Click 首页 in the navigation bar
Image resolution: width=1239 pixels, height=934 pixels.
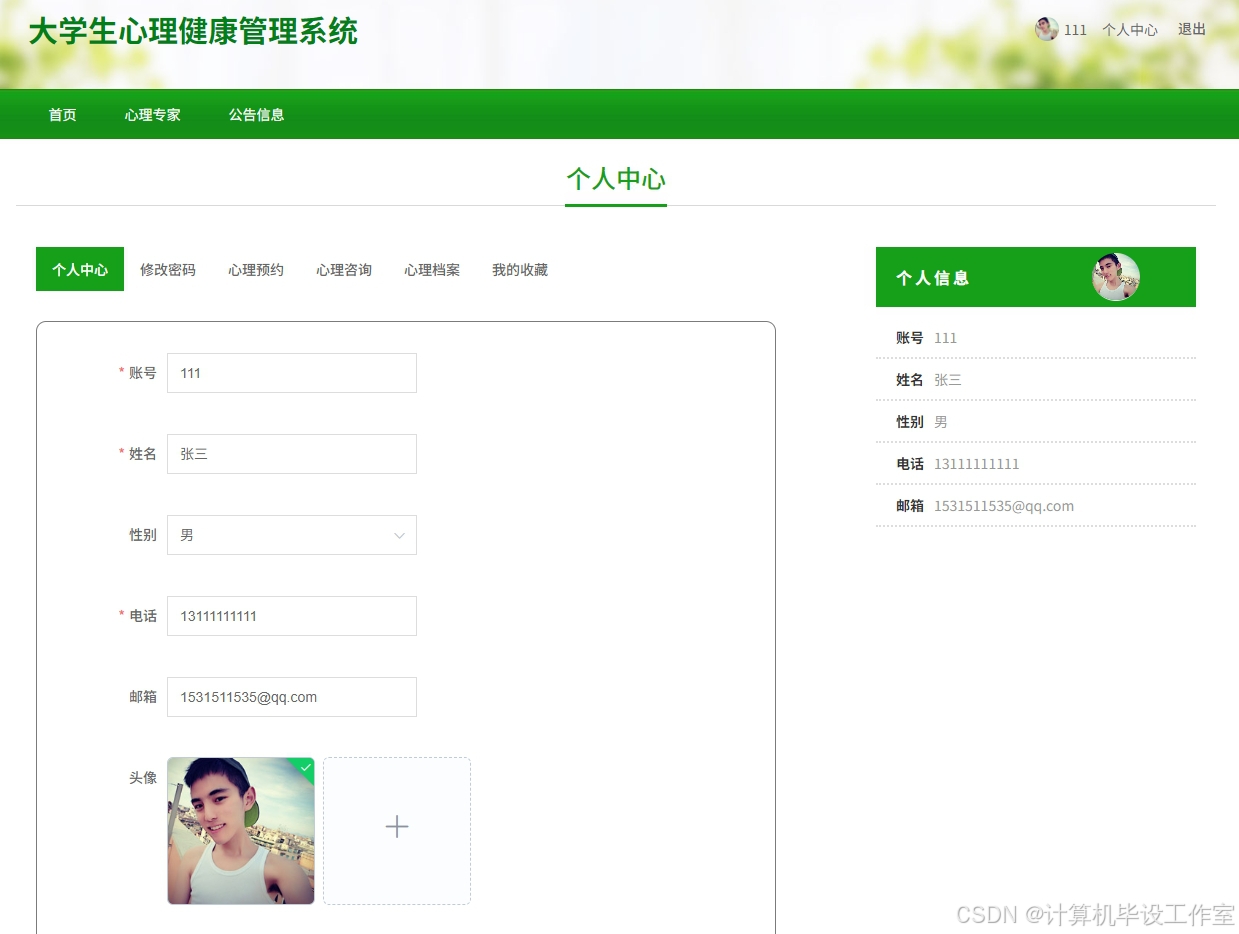(x=61, y=114)
